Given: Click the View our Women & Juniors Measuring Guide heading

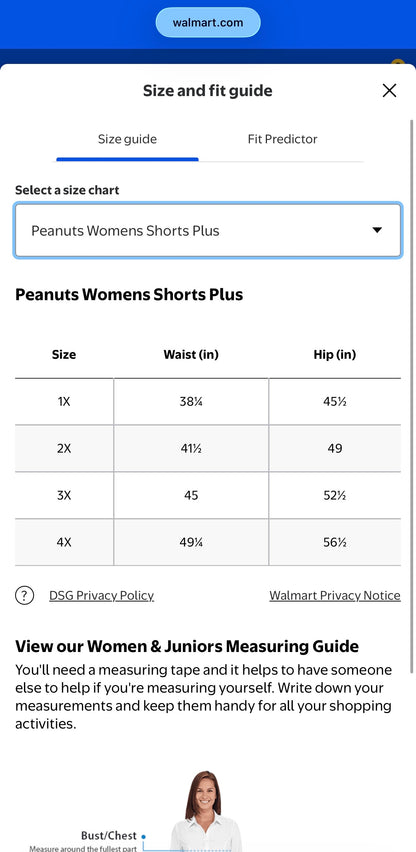Looking at the screenshot, I should pos(187,647).
